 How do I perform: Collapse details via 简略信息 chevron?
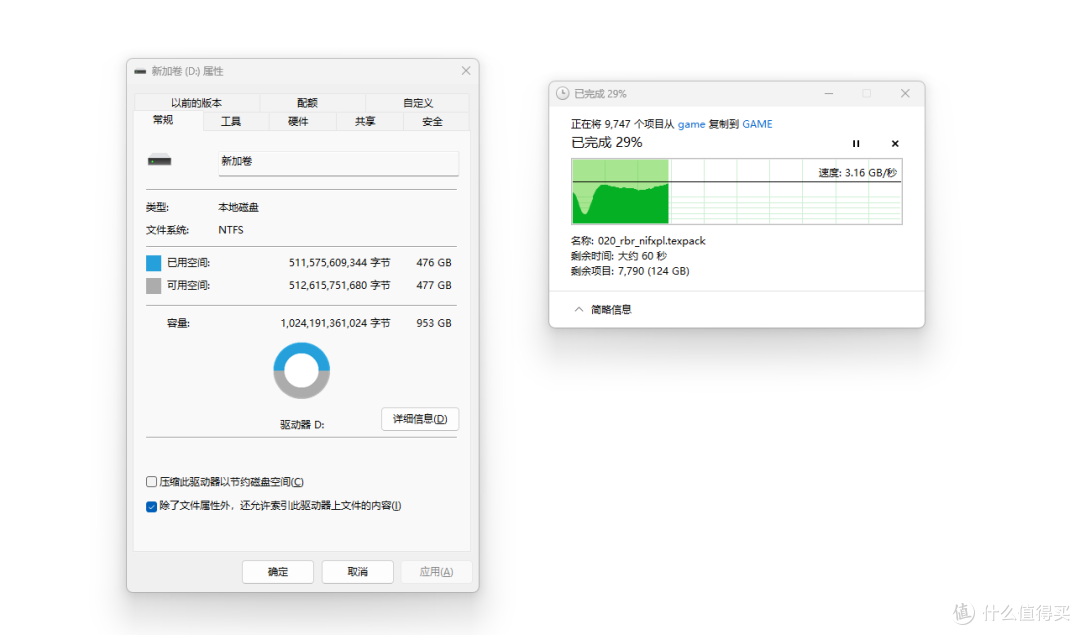coord(579,309)
